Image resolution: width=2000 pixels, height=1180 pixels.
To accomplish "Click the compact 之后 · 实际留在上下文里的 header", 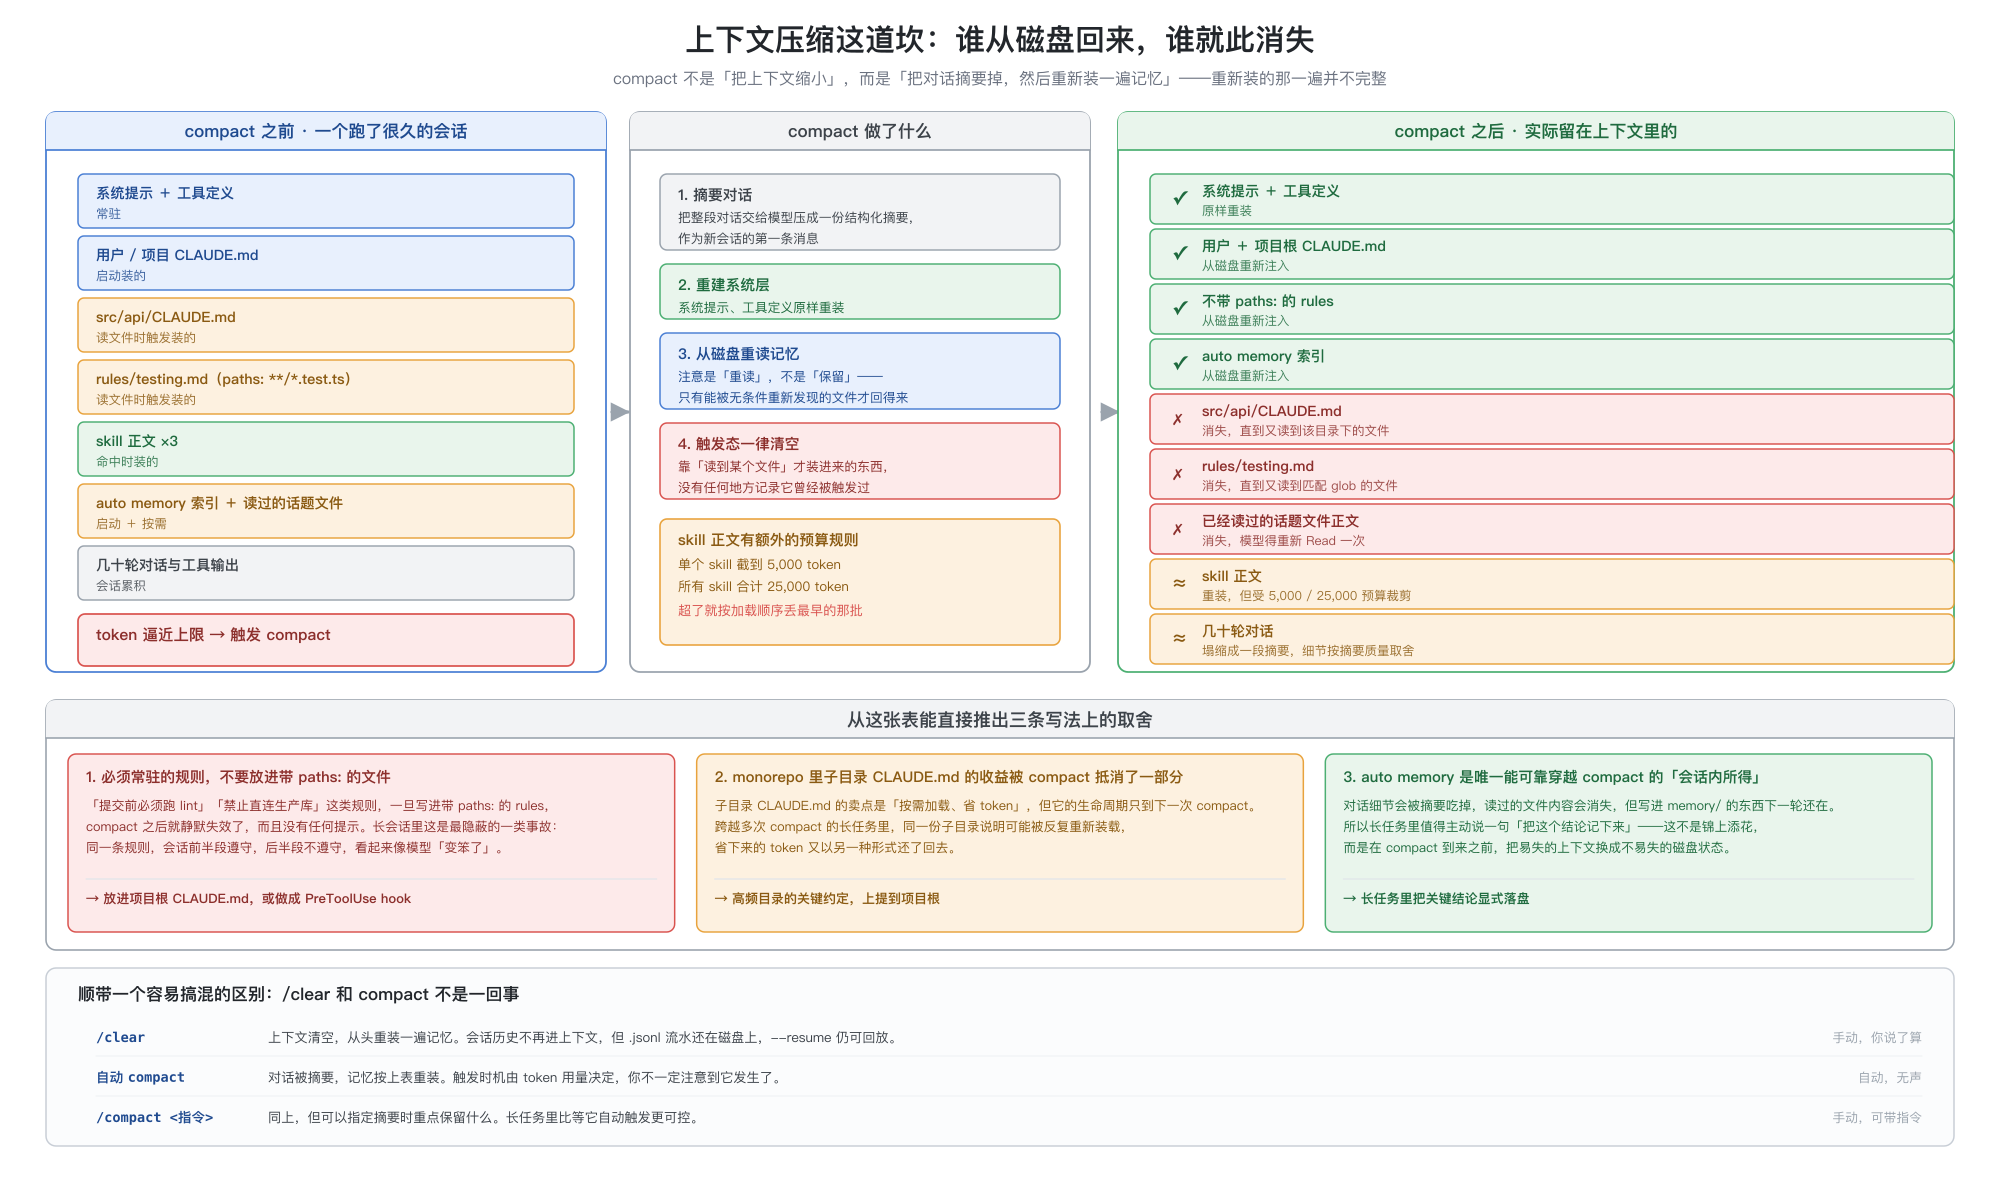I will pos(1536,131).
